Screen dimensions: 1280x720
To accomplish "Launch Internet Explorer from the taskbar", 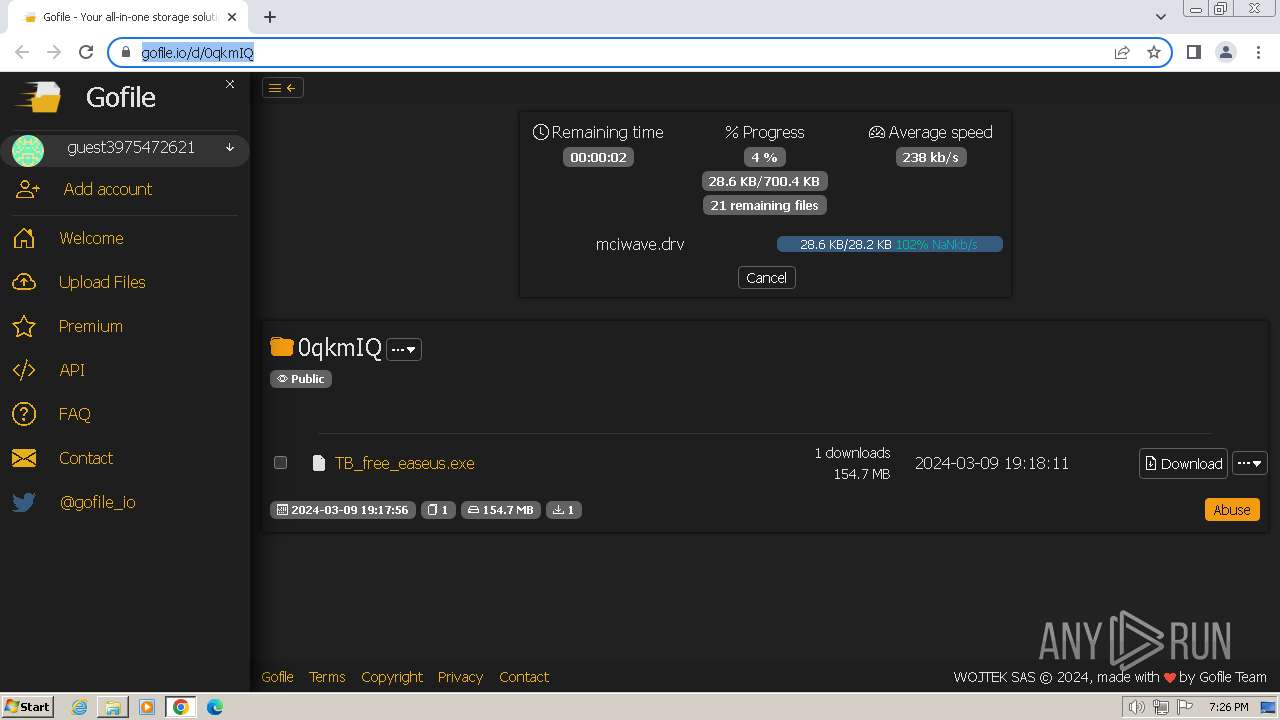I will (x=79, y=707).
